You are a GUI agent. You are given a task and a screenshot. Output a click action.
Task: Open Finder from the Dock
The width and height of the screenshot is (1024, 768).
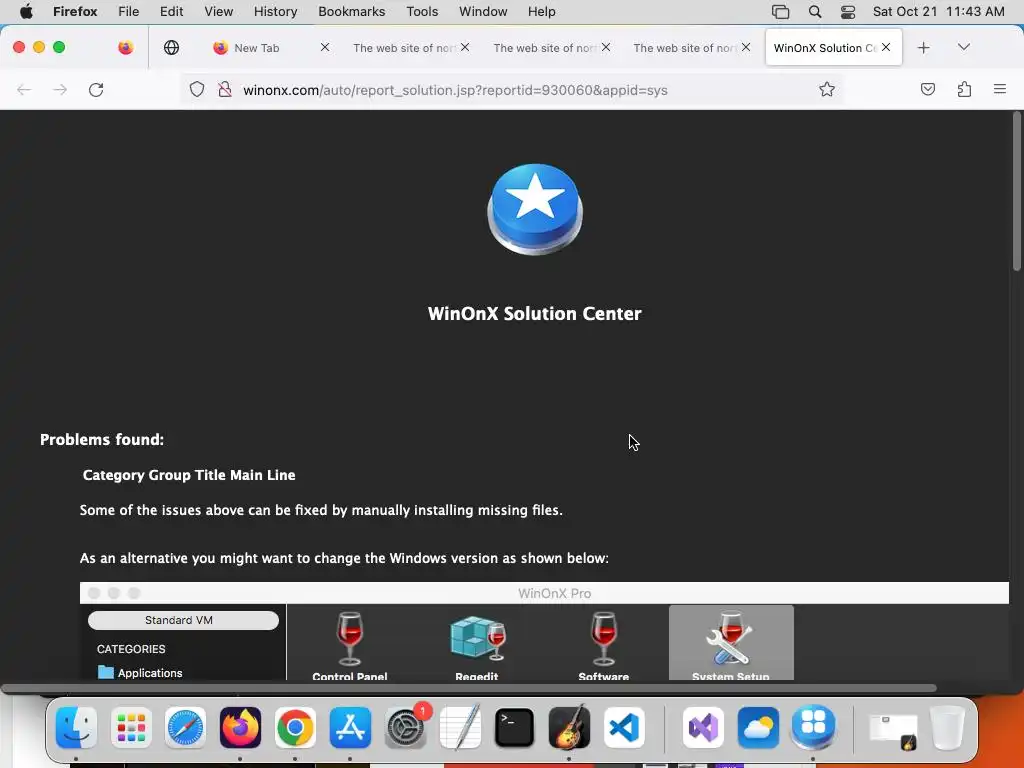(x=76, y=728)
